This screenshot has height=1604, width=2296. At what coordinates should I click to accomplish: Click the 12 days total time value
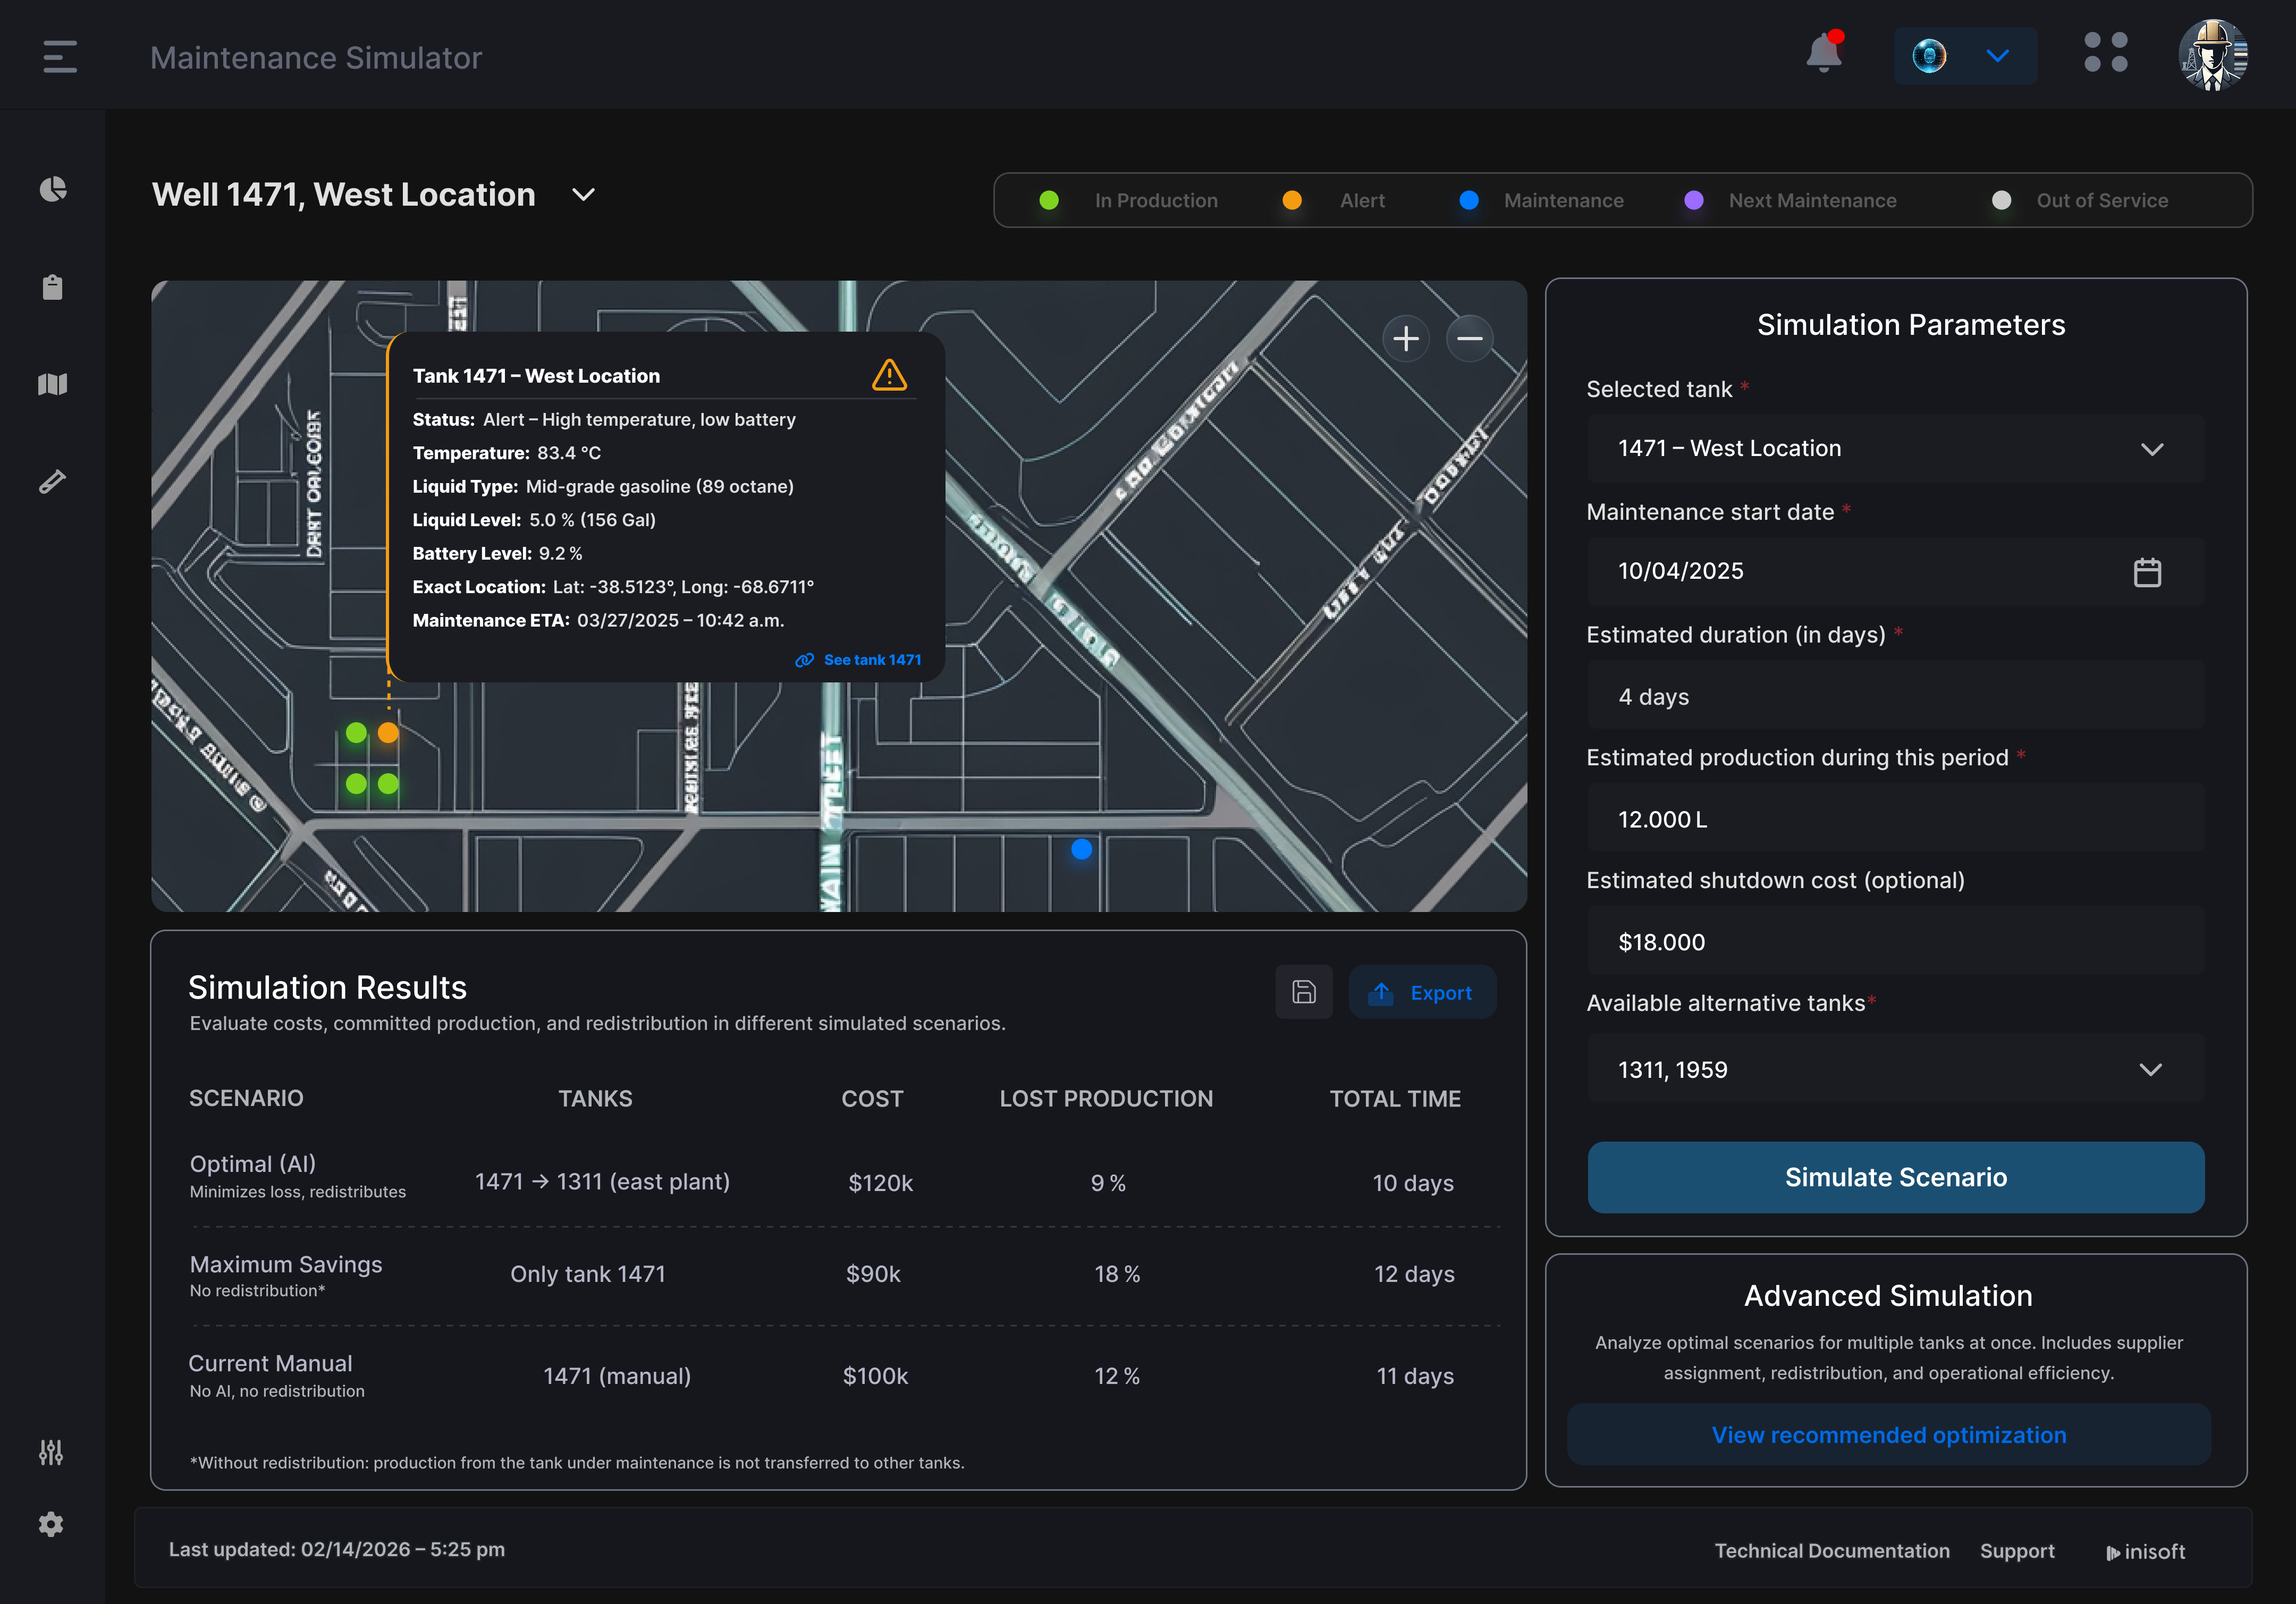[x=1414, y=1274]
